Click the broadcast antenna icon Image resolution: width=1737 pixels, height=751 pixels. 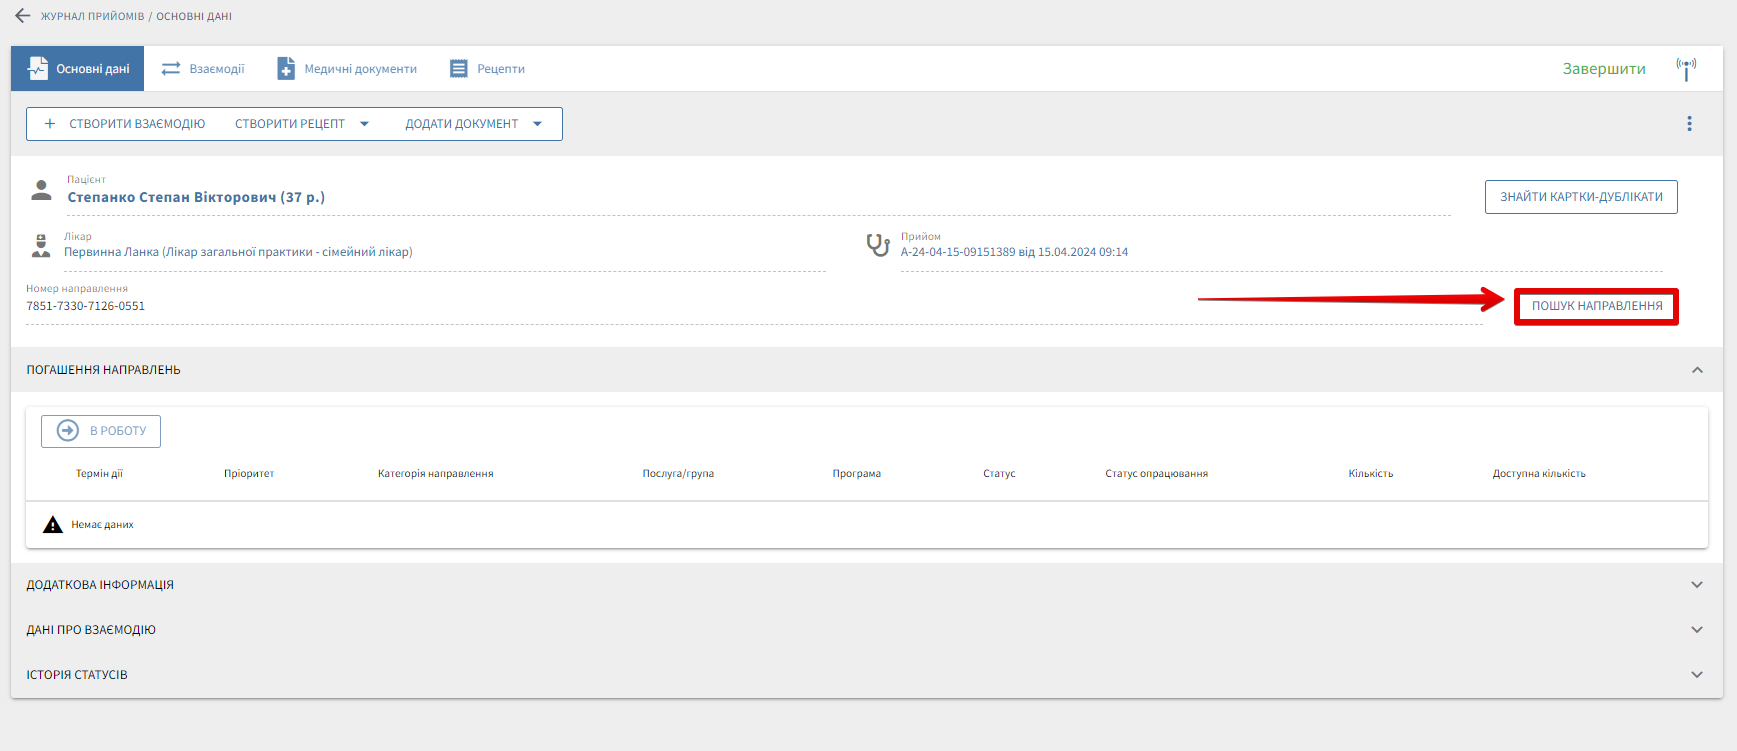tap(1686, 69)
